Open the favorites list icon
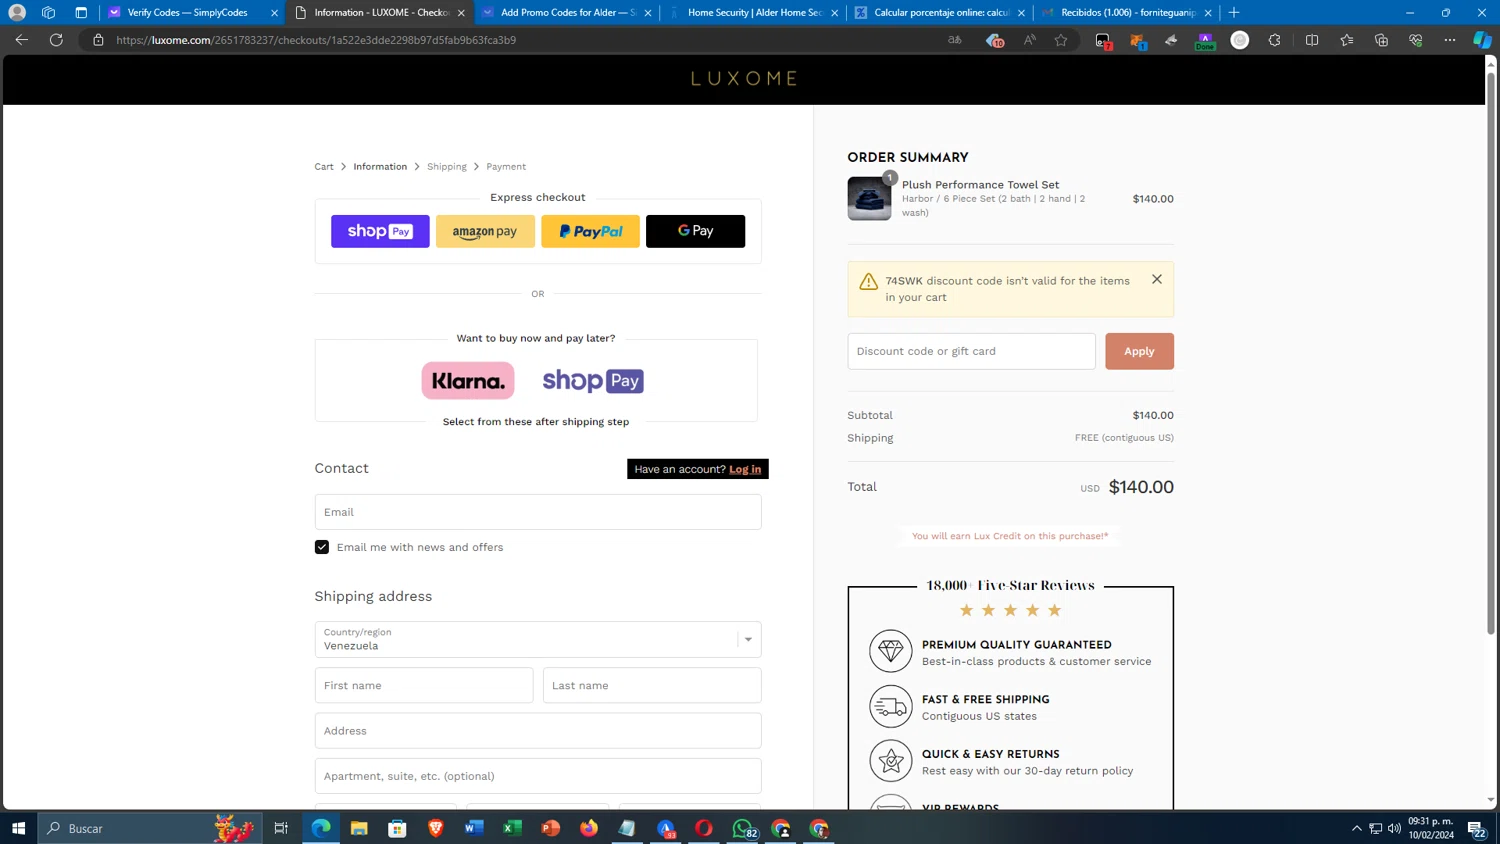 (1347, 40)
